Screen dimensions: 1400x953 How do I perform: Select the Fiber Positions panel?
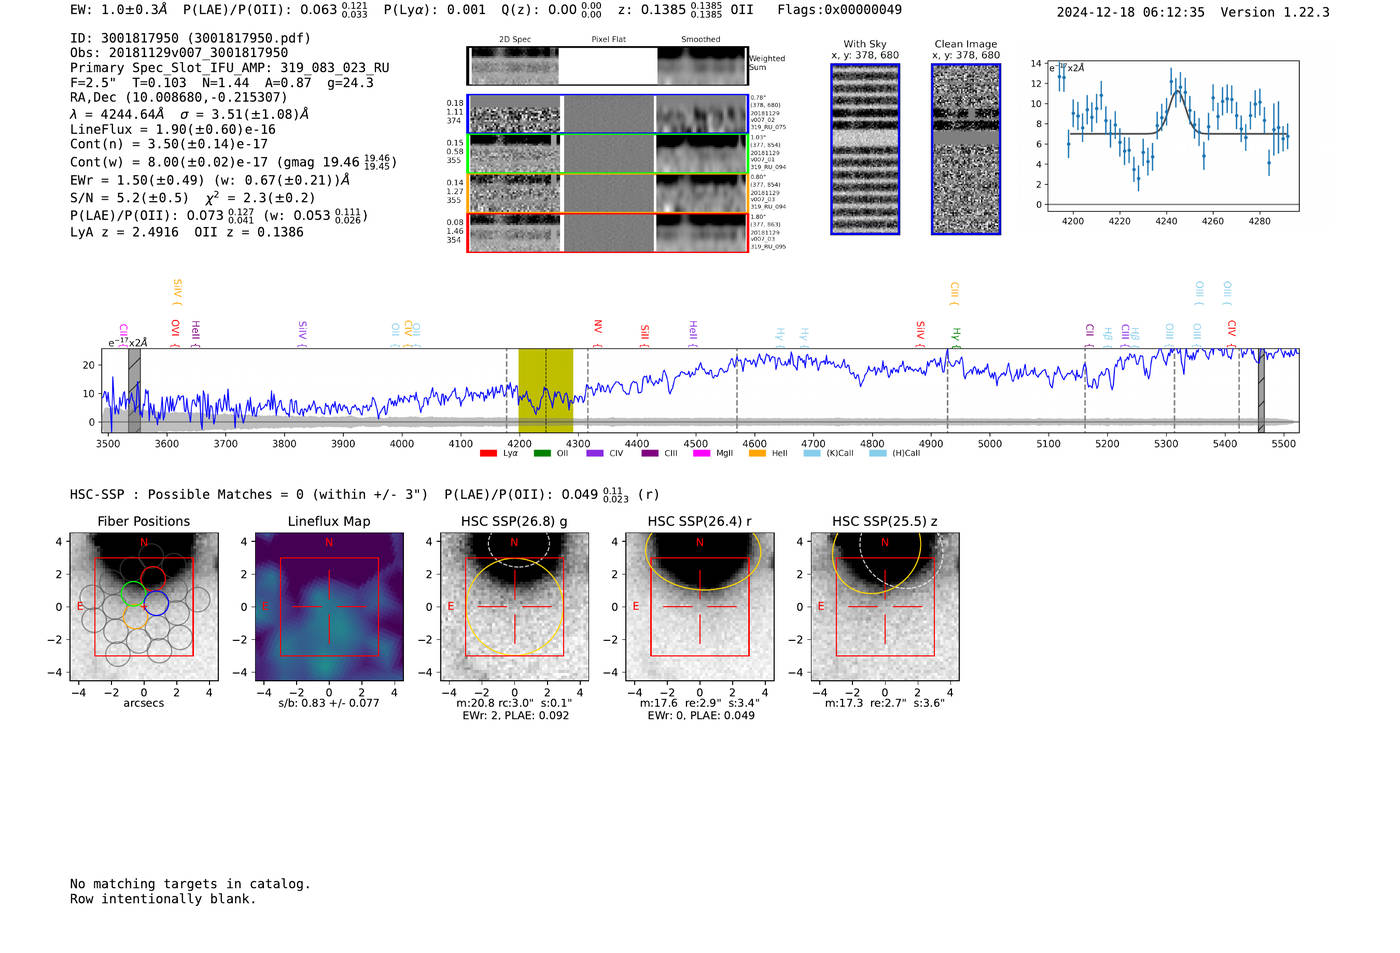144,607
